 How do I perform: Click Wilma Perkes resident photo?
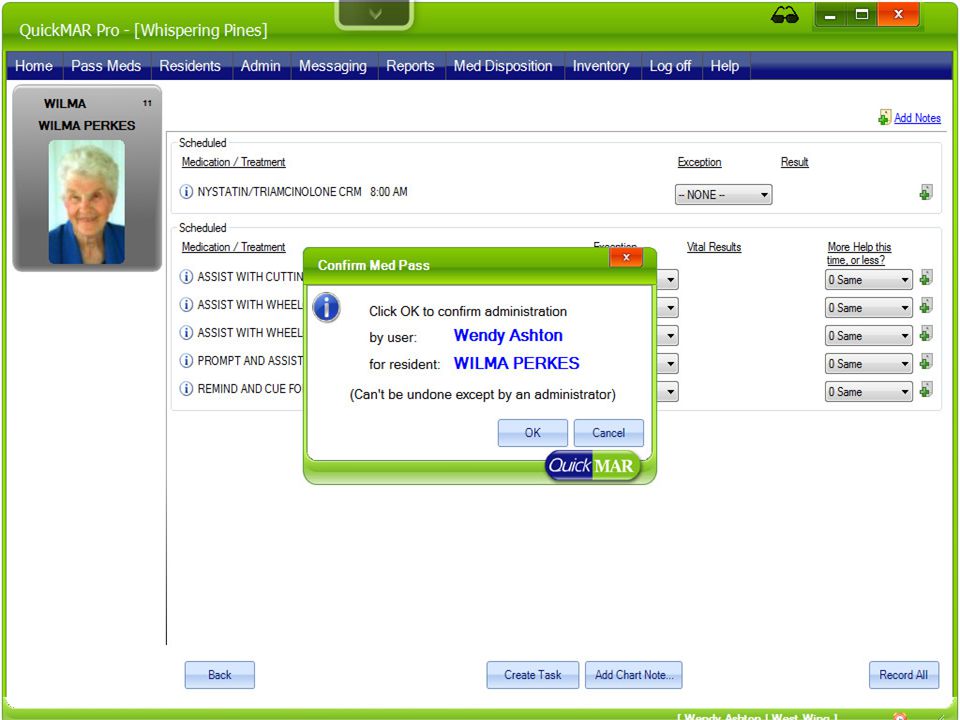click(x=87, y=202)
